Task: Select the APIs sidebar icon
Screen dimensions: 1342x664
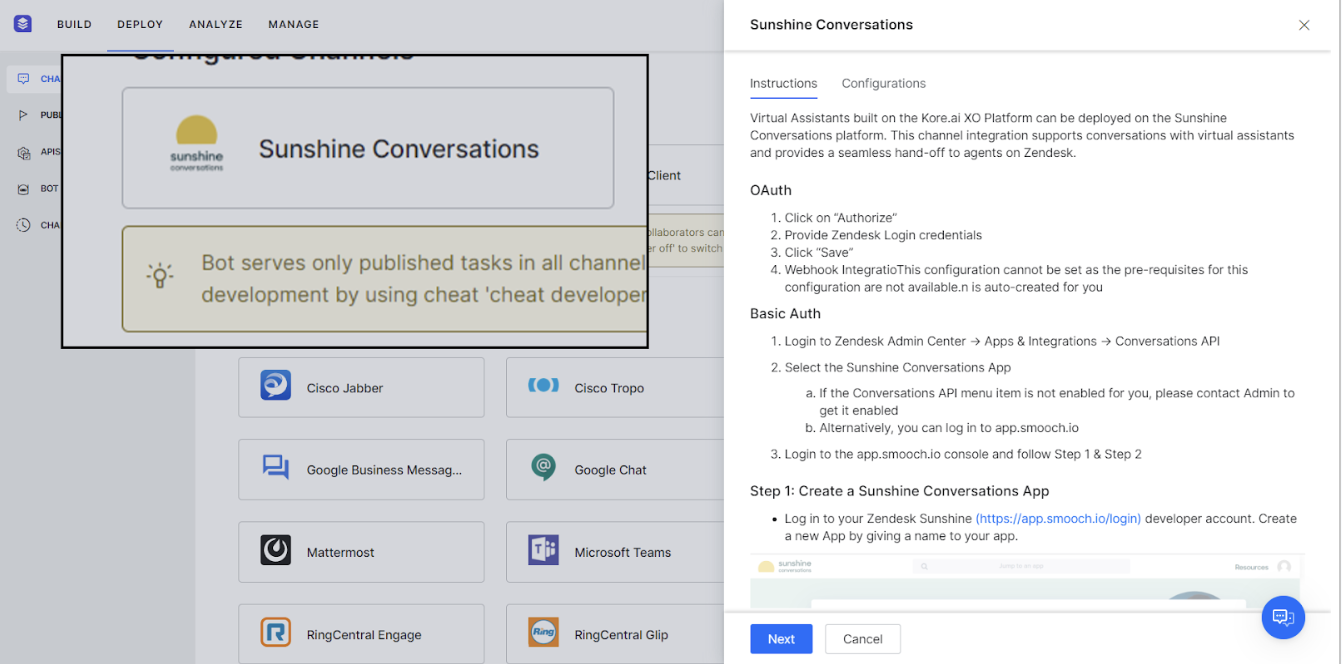Action: click(23, 152)
